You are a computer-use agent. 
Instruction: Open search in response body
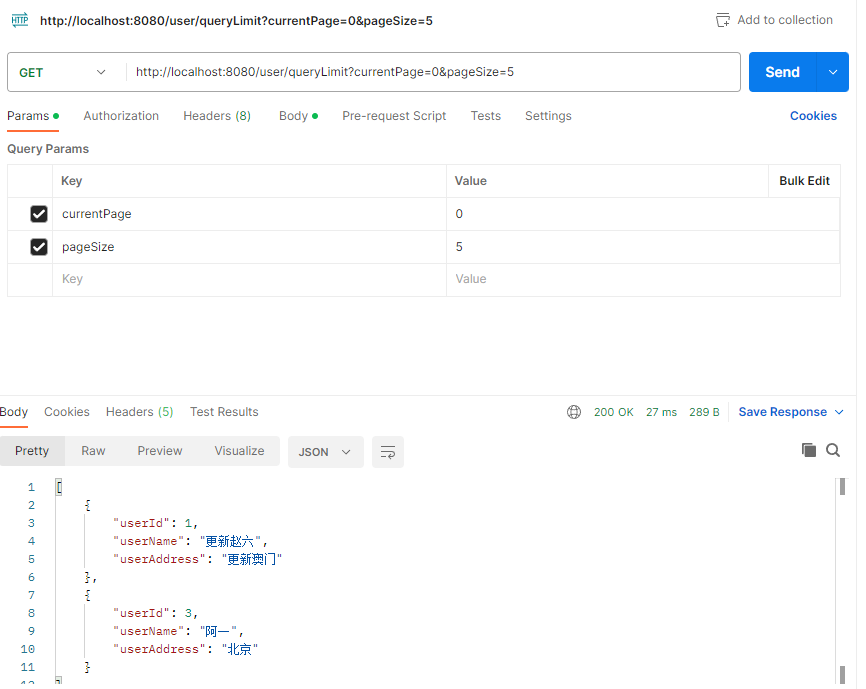(x=833, y=450)
